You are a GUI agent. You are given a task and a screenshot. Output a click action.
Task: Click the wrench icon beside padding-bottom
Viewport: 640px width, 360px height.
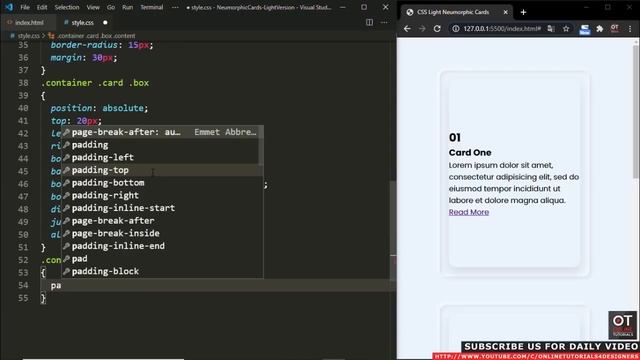[x=67, y=182]
